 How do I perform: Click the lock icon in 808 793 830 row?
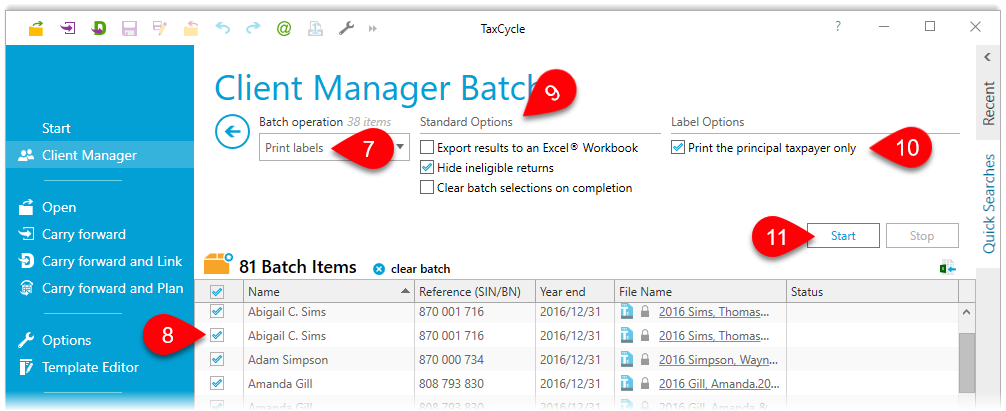click(645, 383)
